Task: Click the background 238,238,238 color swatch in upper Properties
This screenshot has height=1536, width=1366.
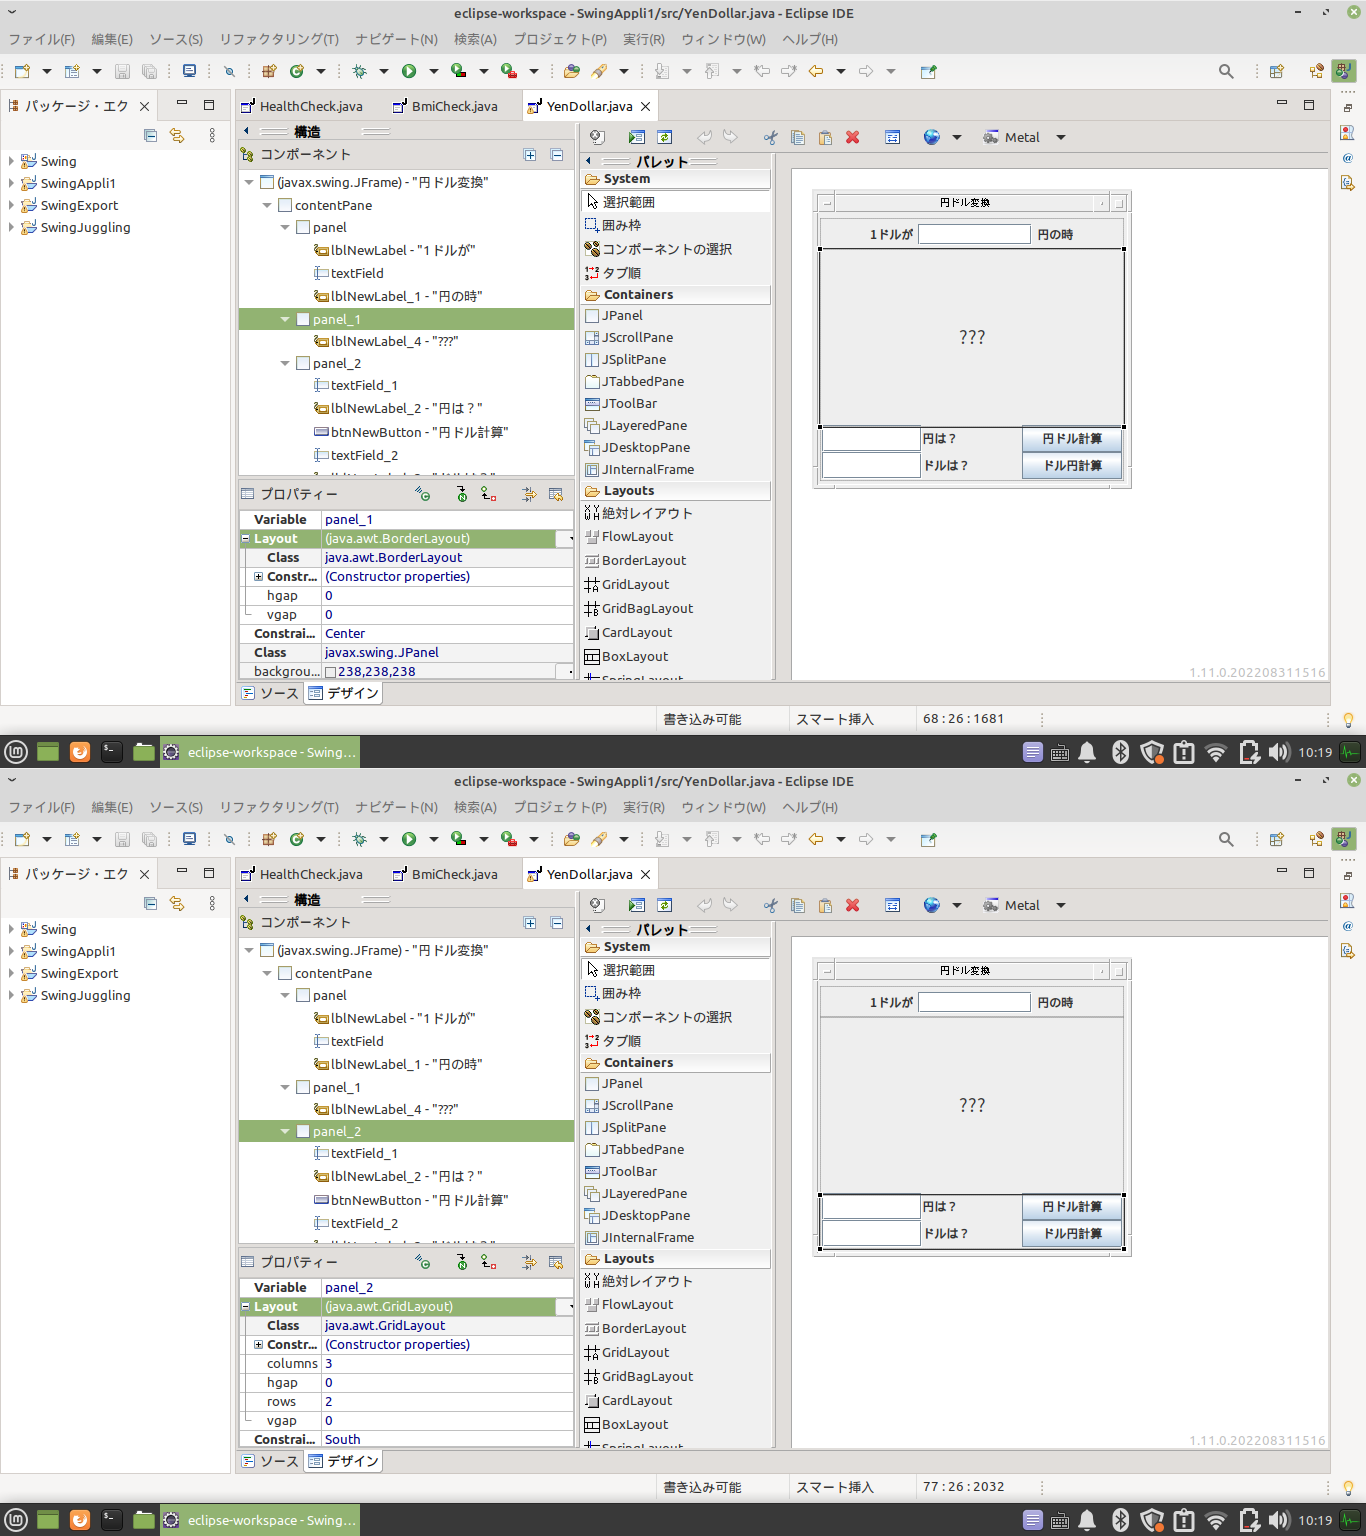Action: [x=331, y=672]
